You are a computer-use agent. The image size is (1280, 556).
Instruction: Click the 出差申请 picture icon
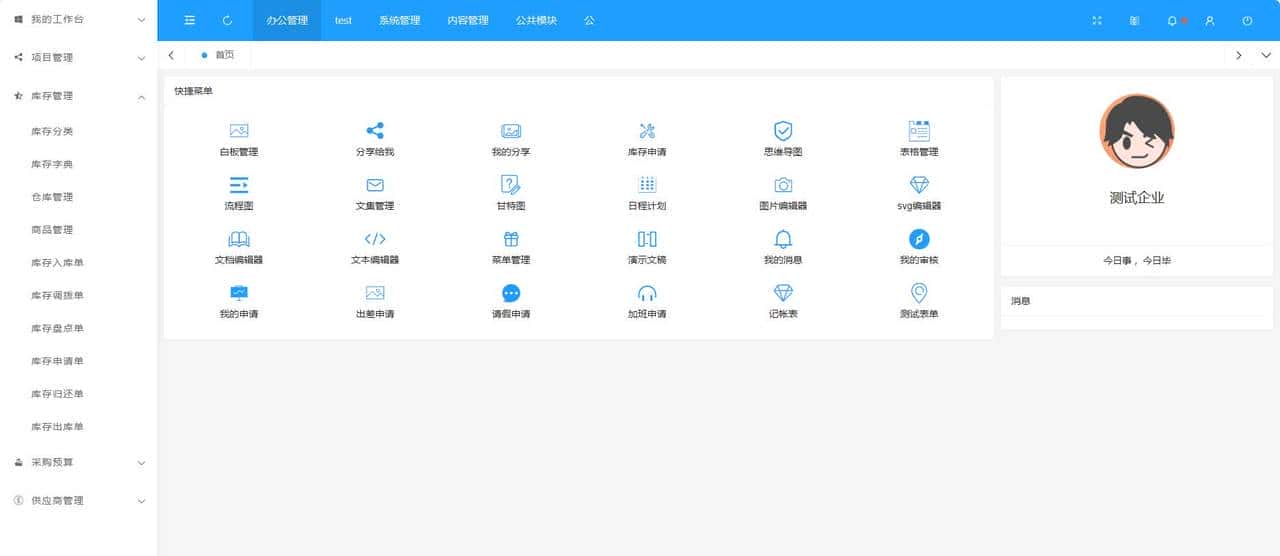tap(375, 293)
